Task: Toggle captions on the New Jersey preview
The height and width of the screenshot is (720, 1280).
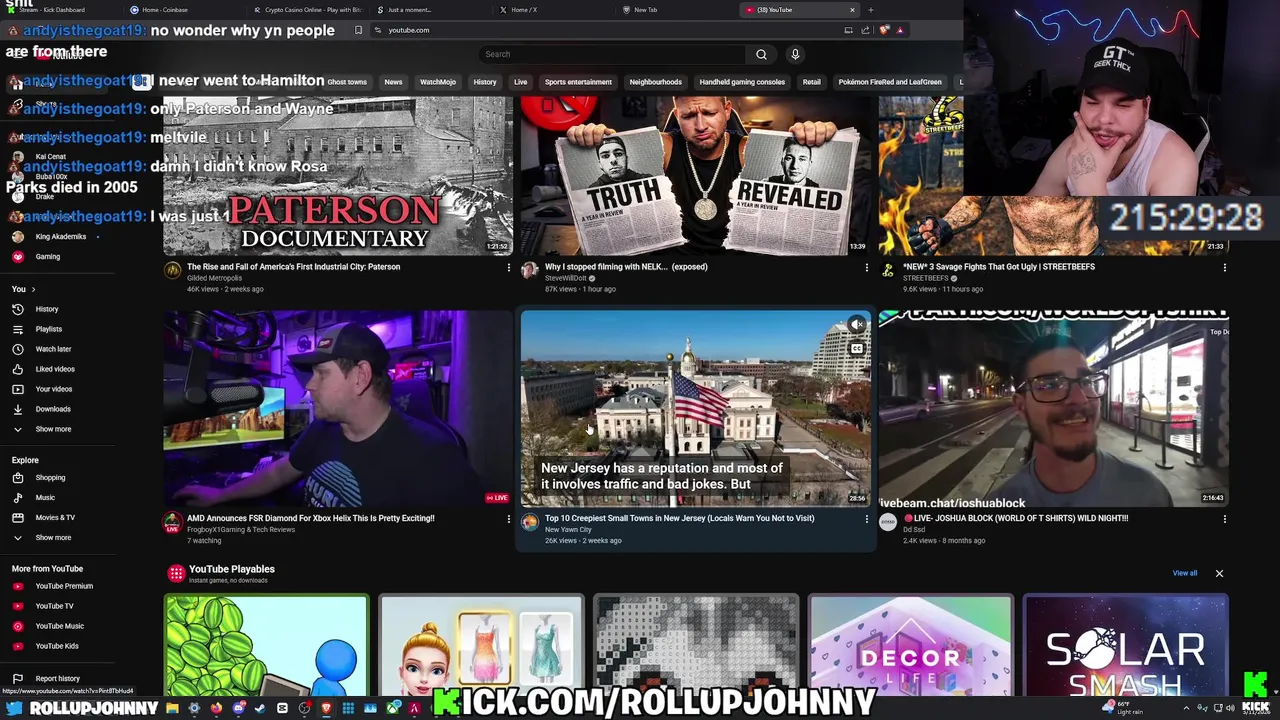Action: [x=856, y=348]
